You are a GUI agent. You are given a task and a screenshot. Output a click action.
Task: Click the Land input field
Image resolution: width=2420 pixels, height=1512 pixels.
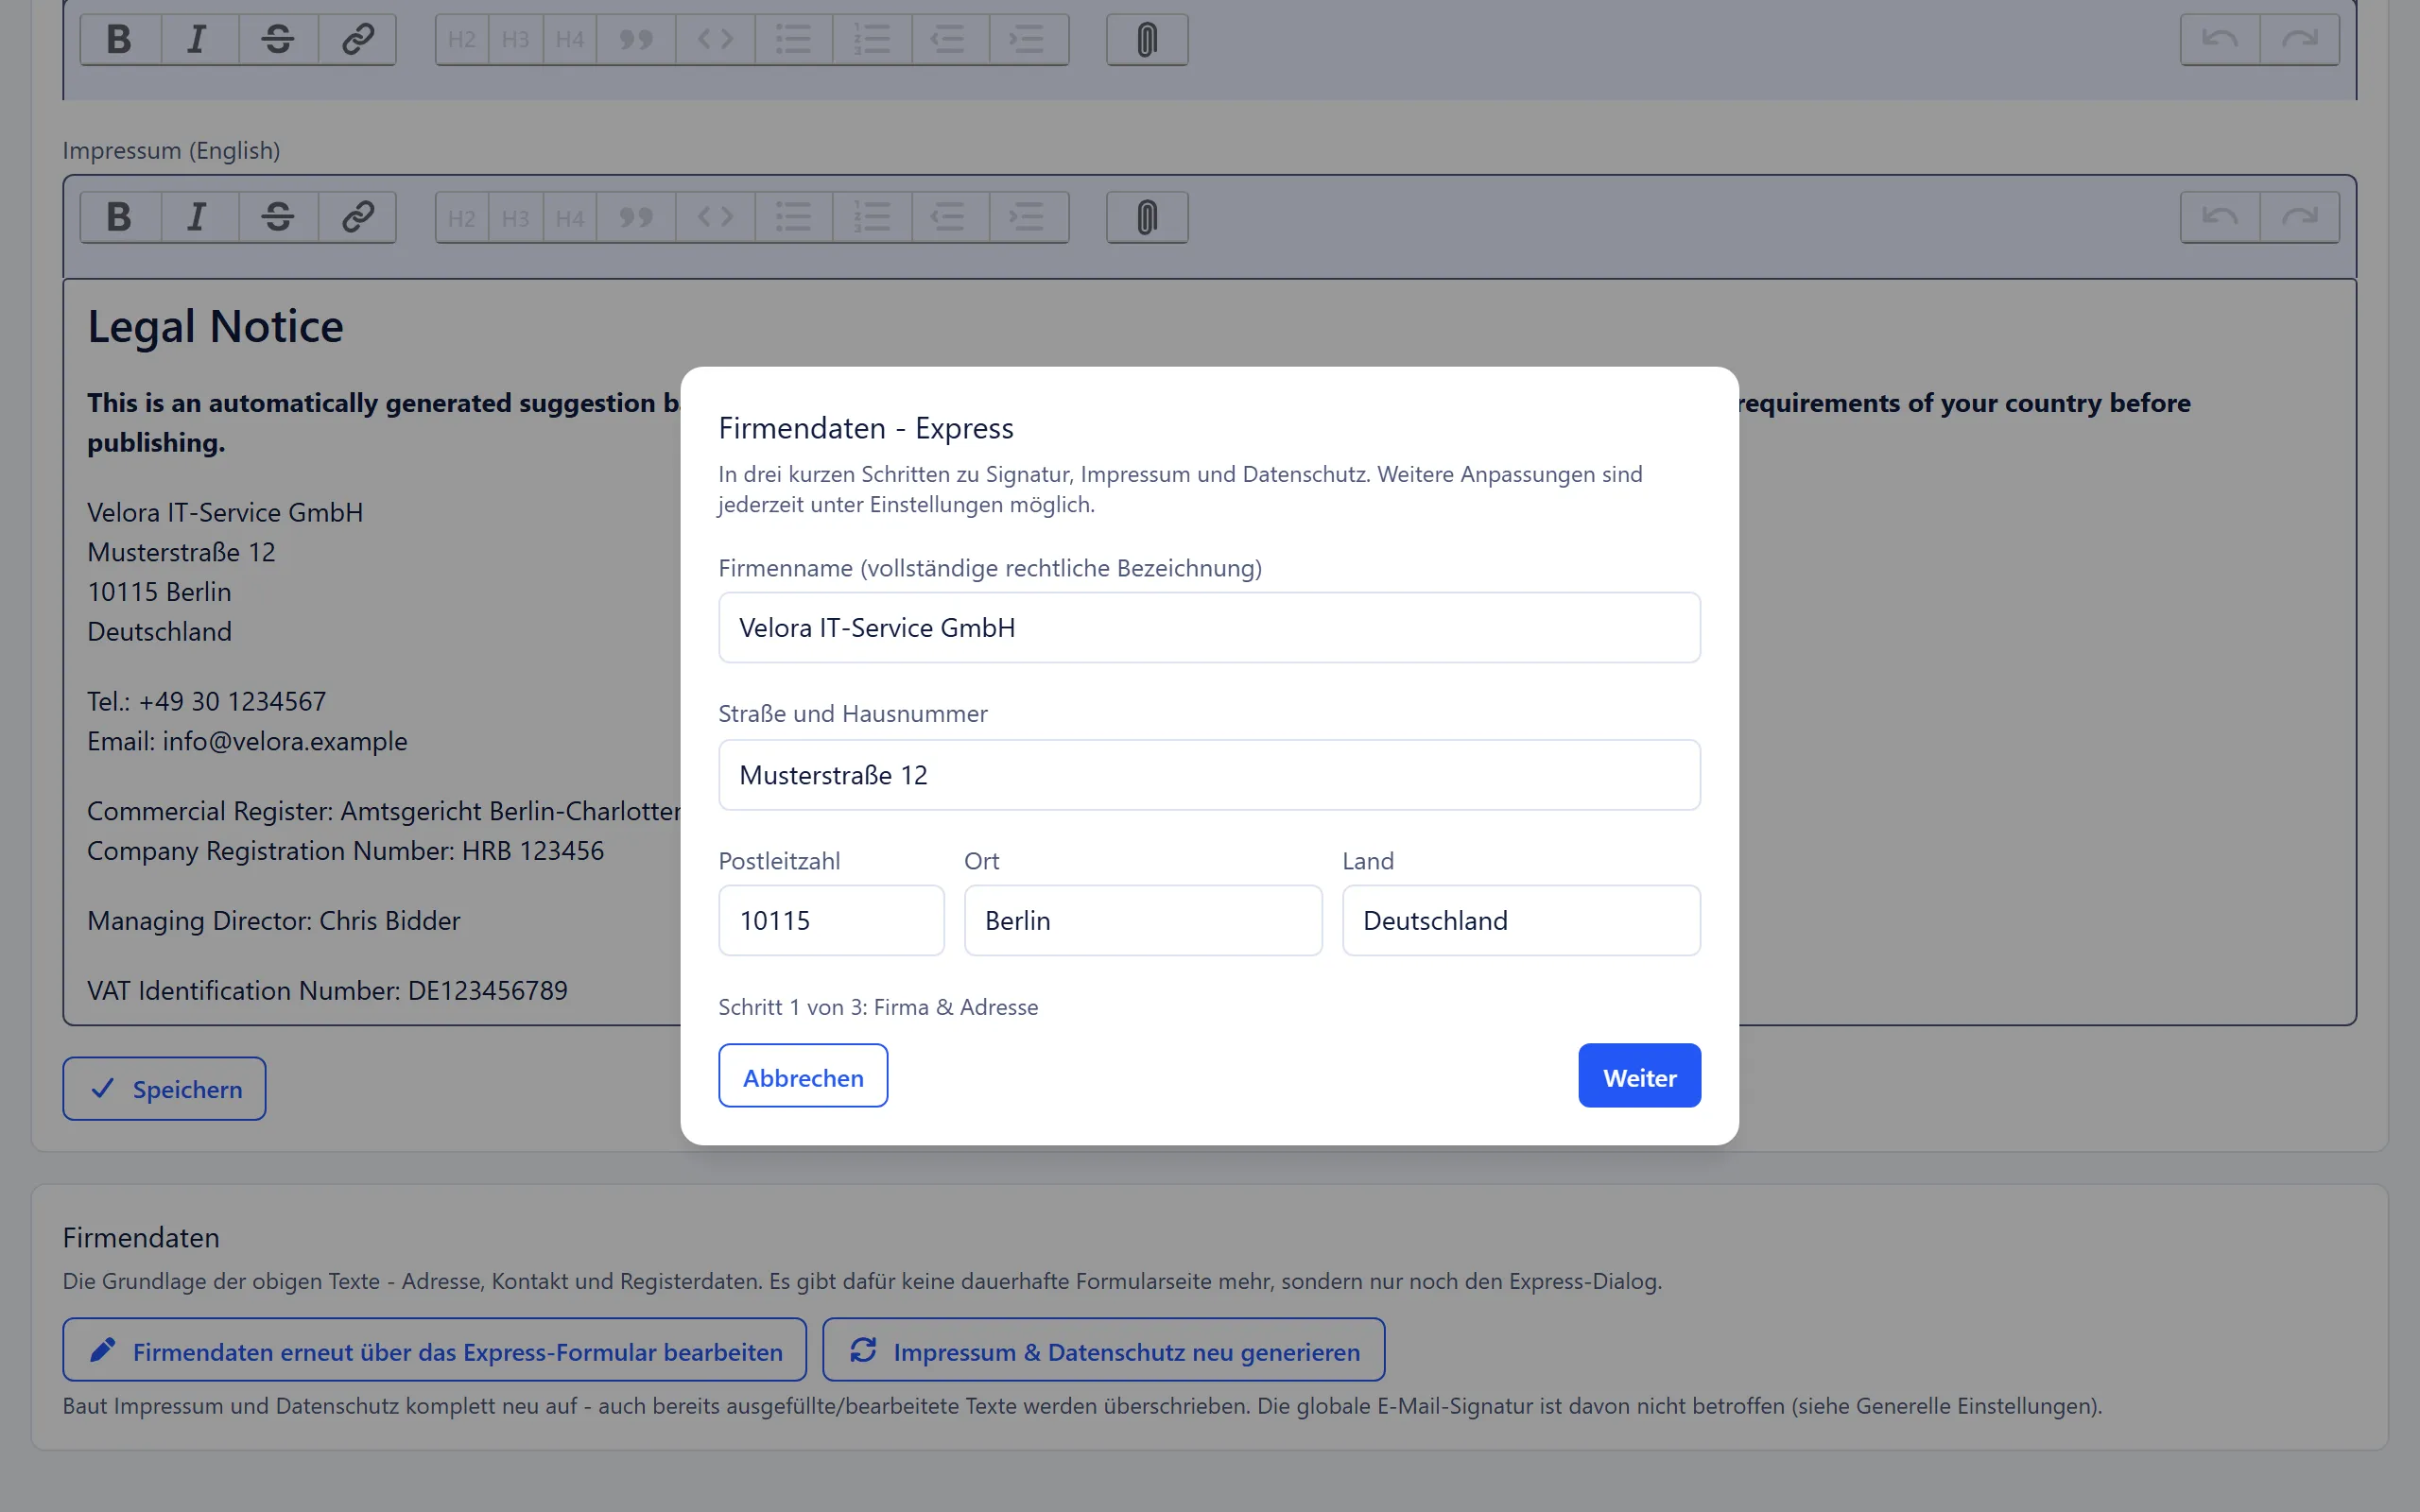[x=1521, y=920]
